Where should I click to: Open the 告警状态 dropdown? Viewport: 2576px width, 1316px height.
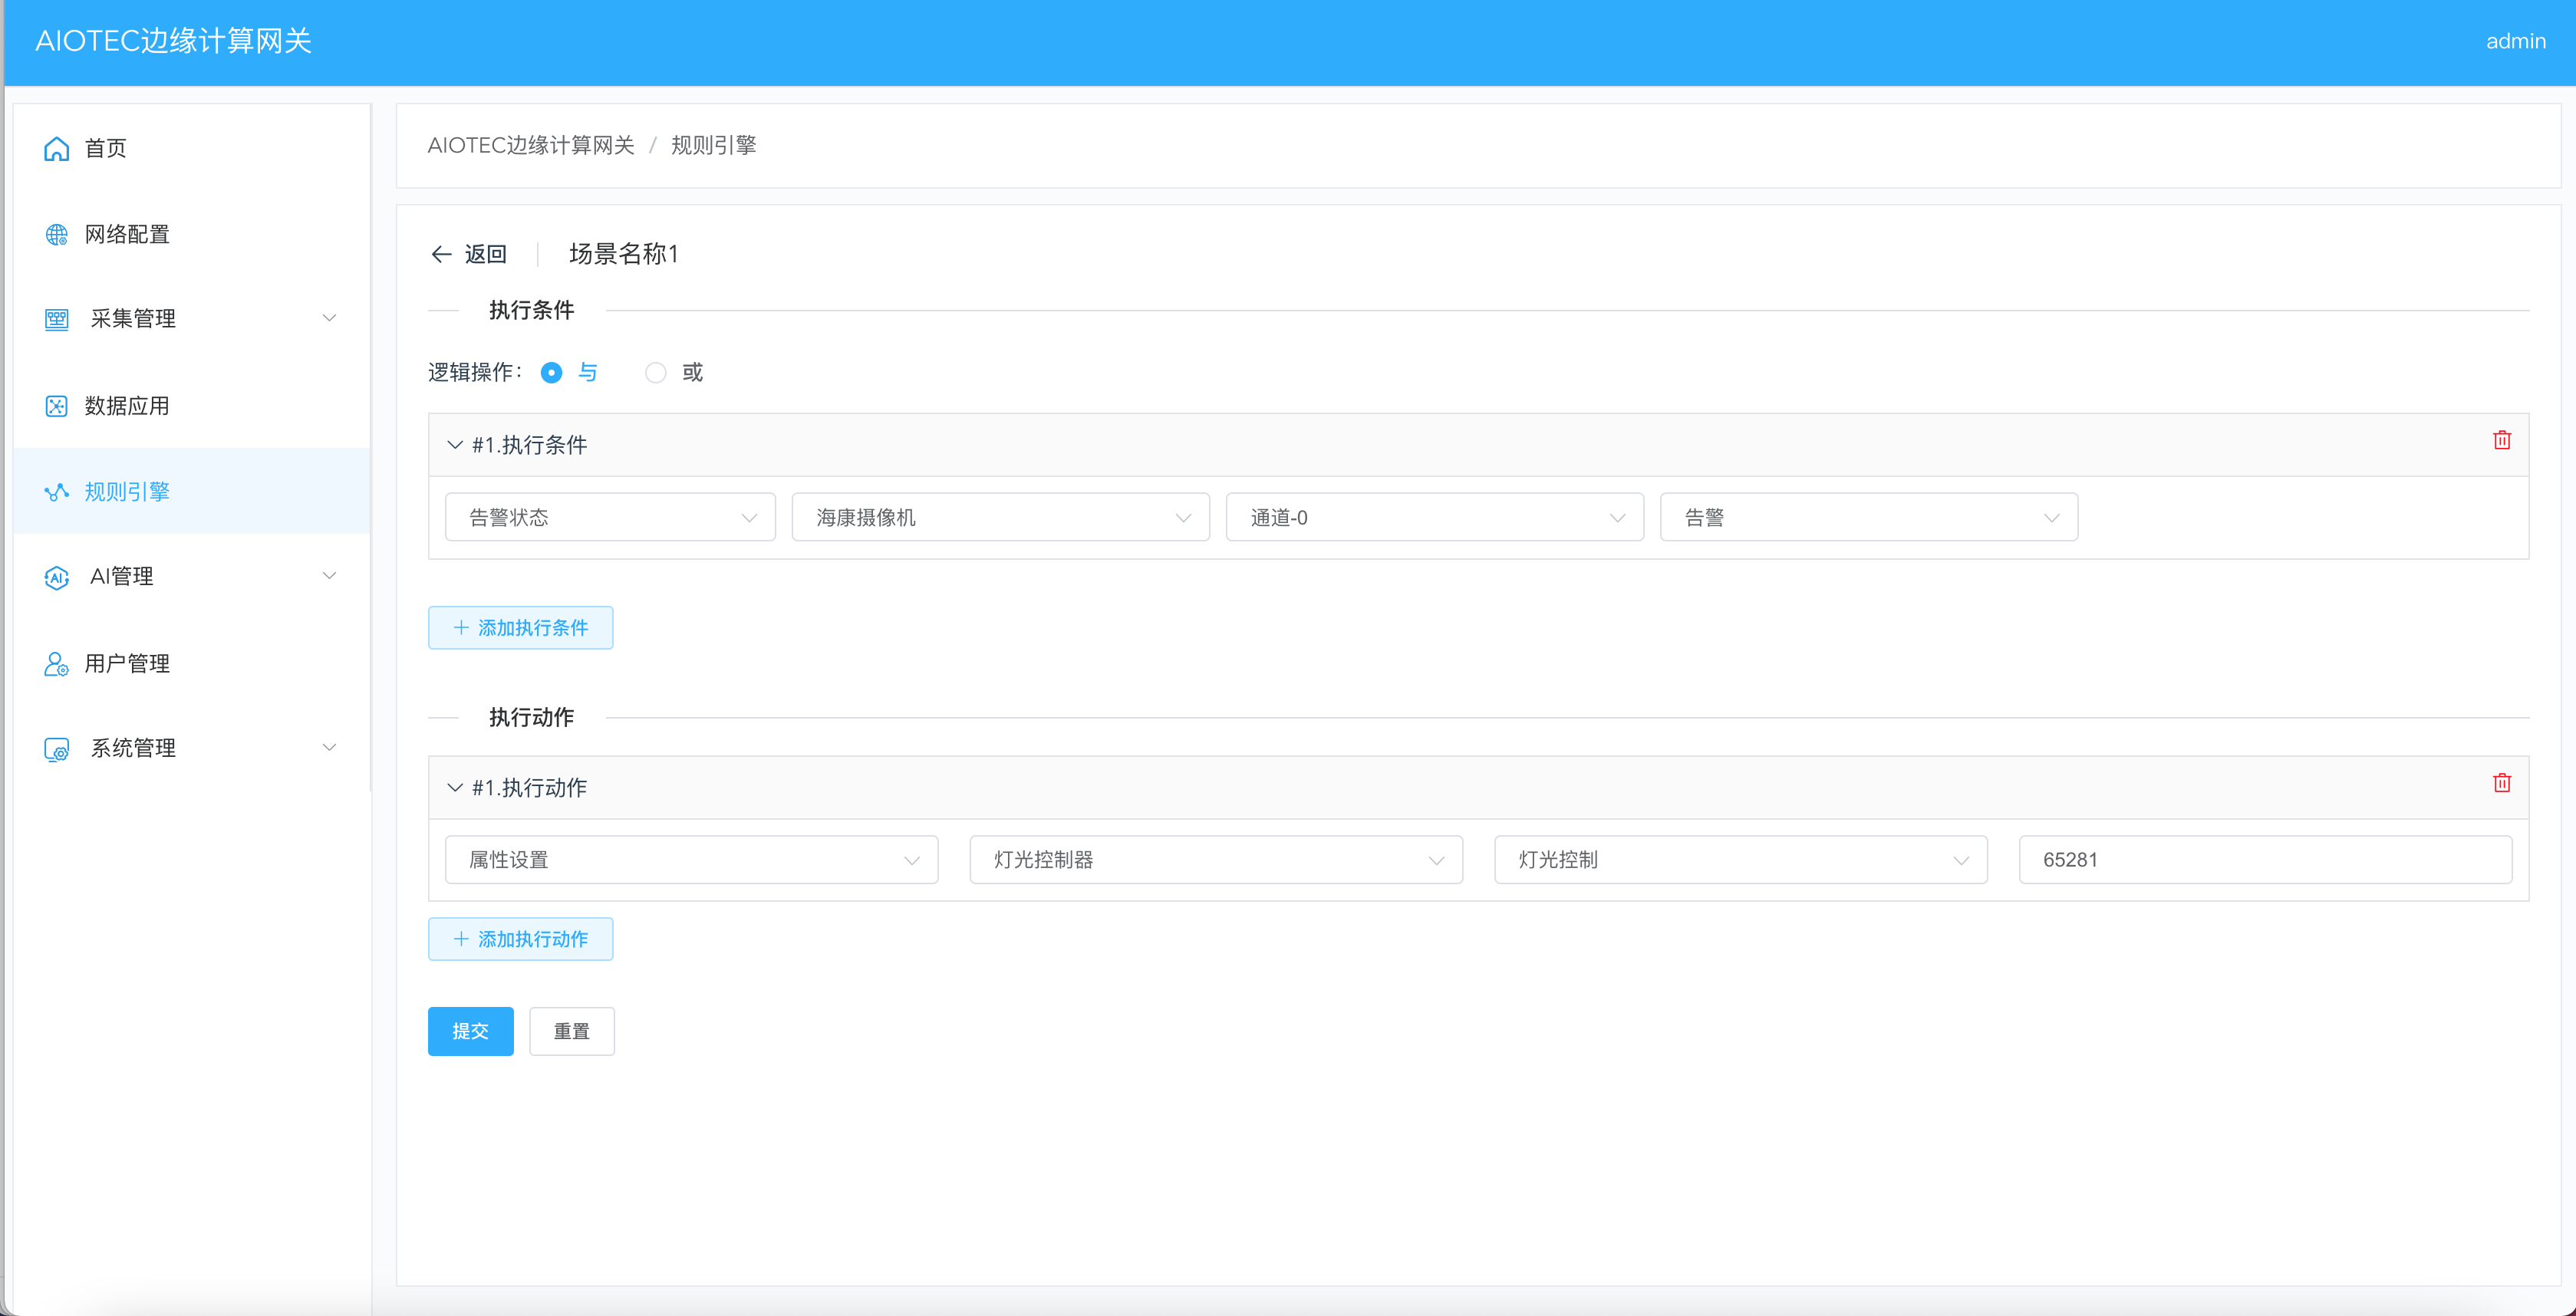point(610,517)
